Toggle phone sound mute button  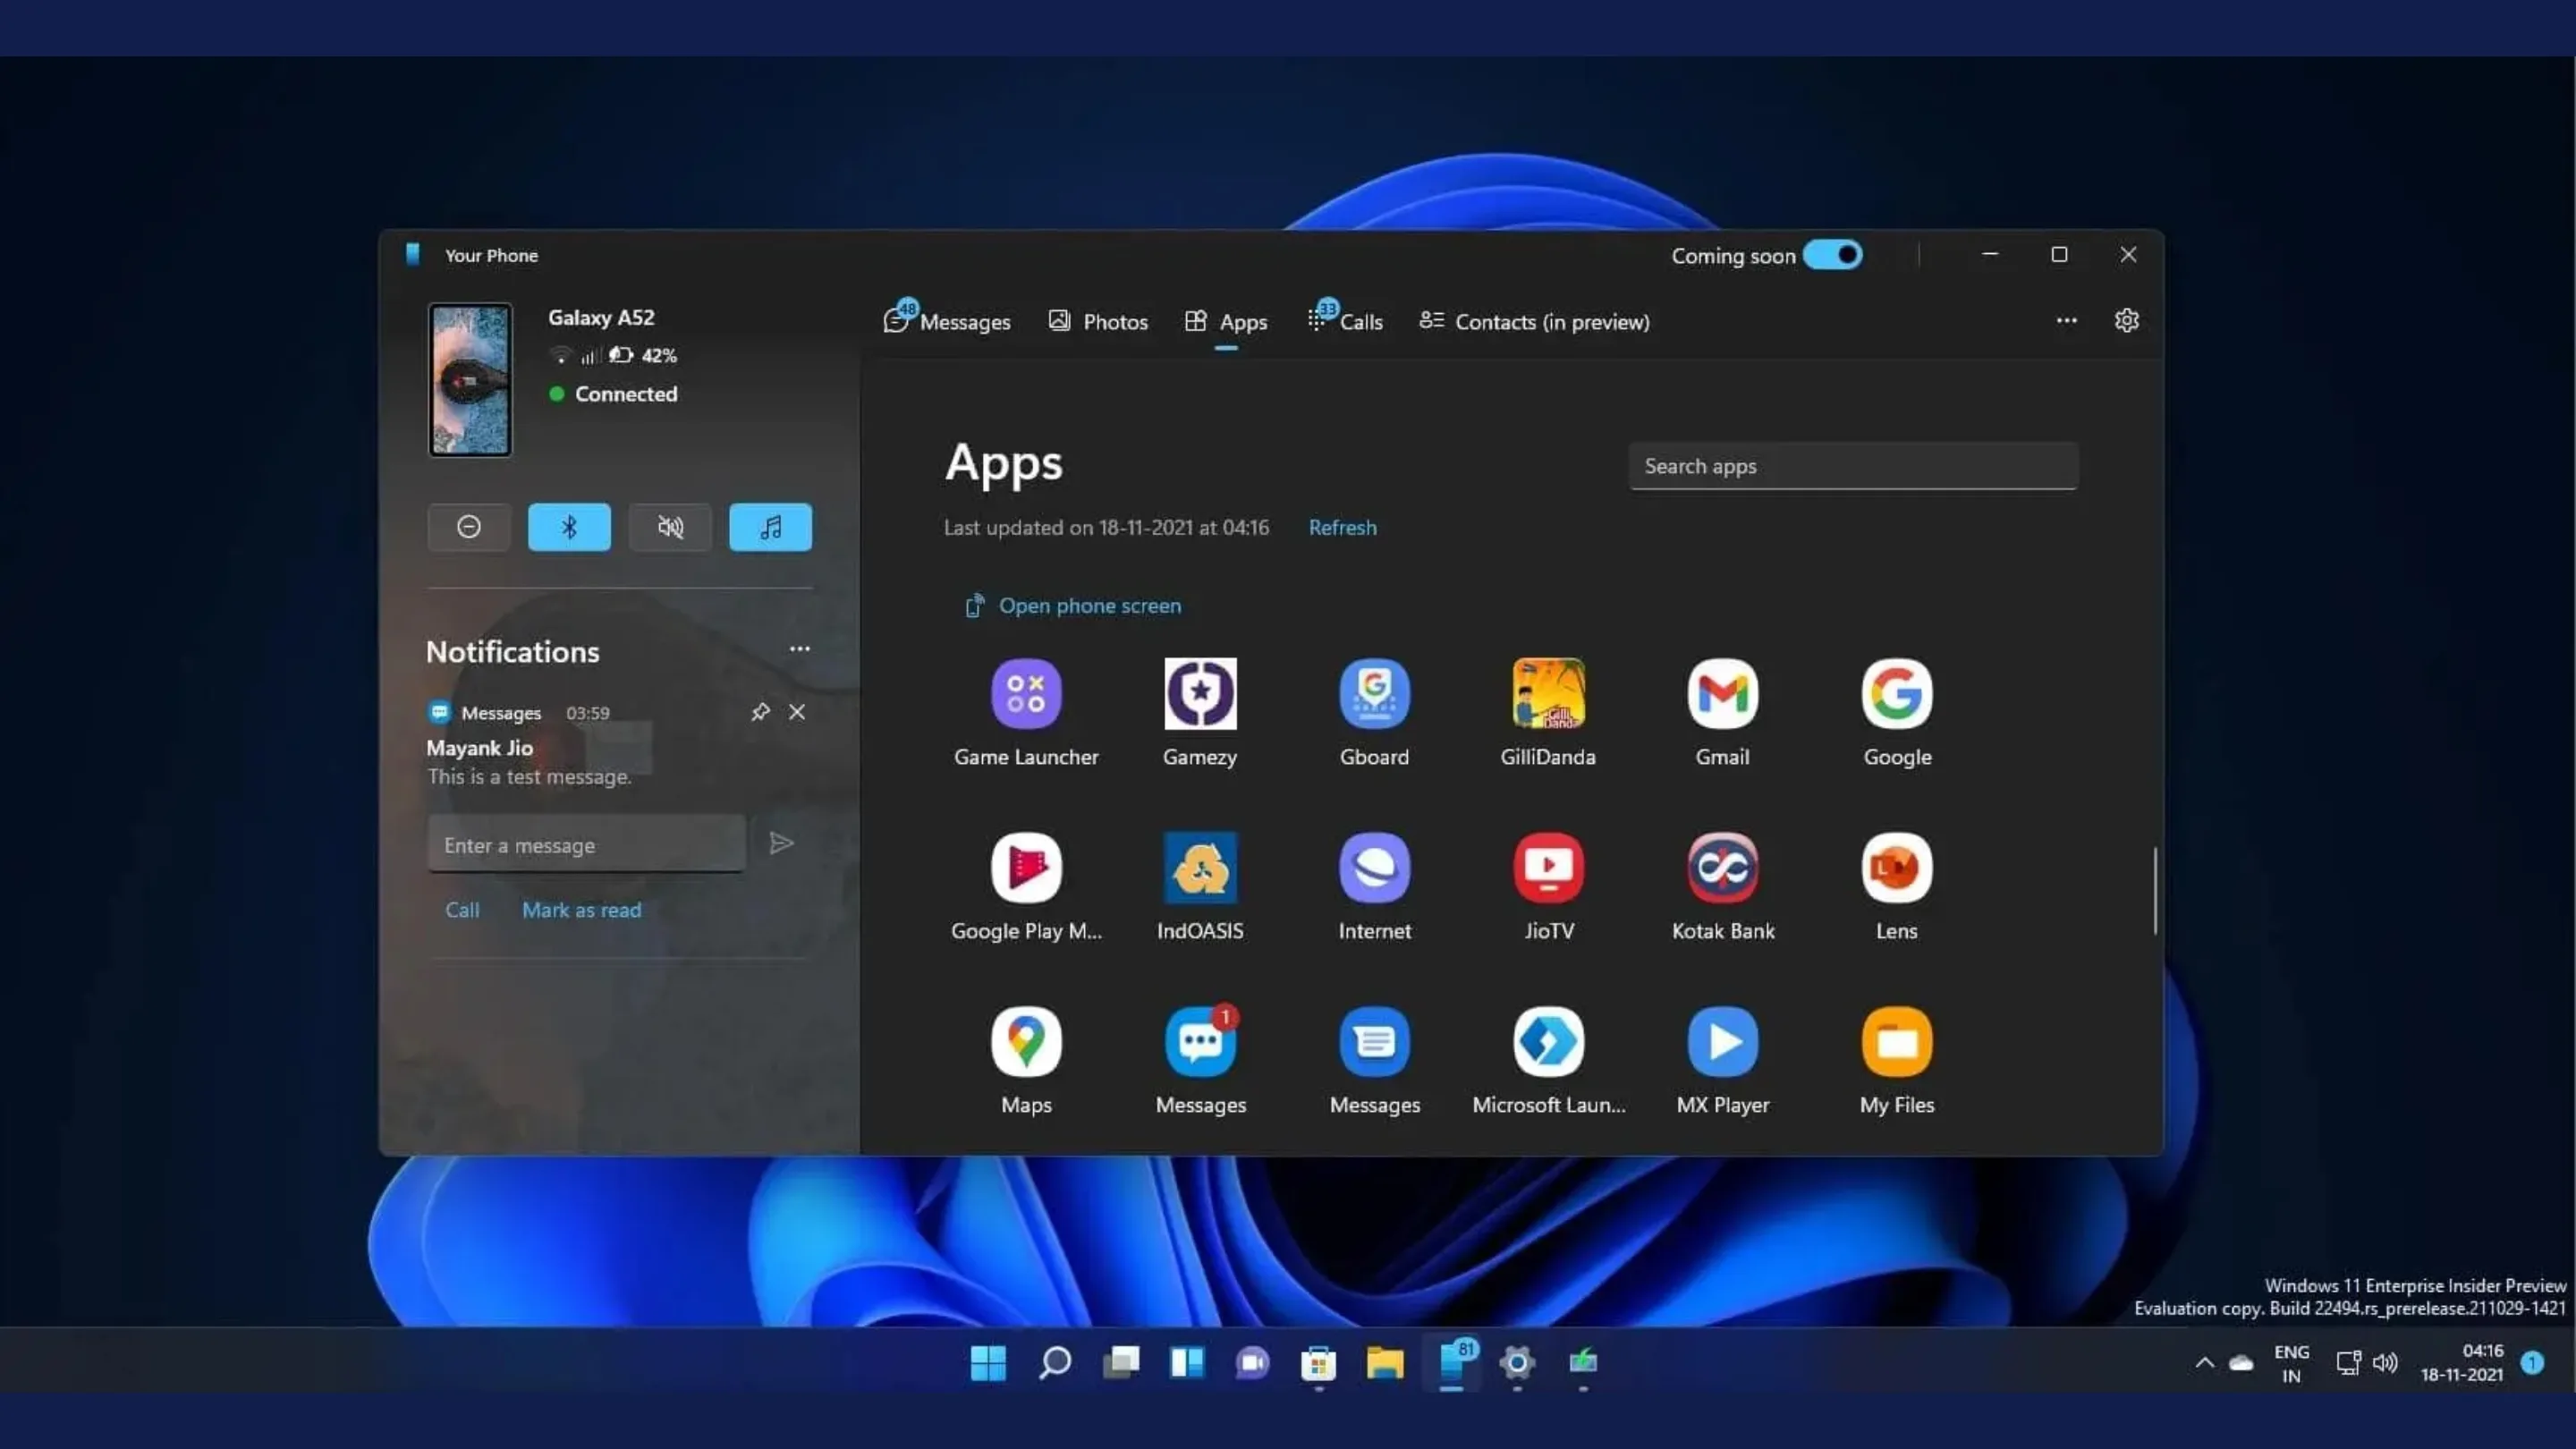click(670, 527)
